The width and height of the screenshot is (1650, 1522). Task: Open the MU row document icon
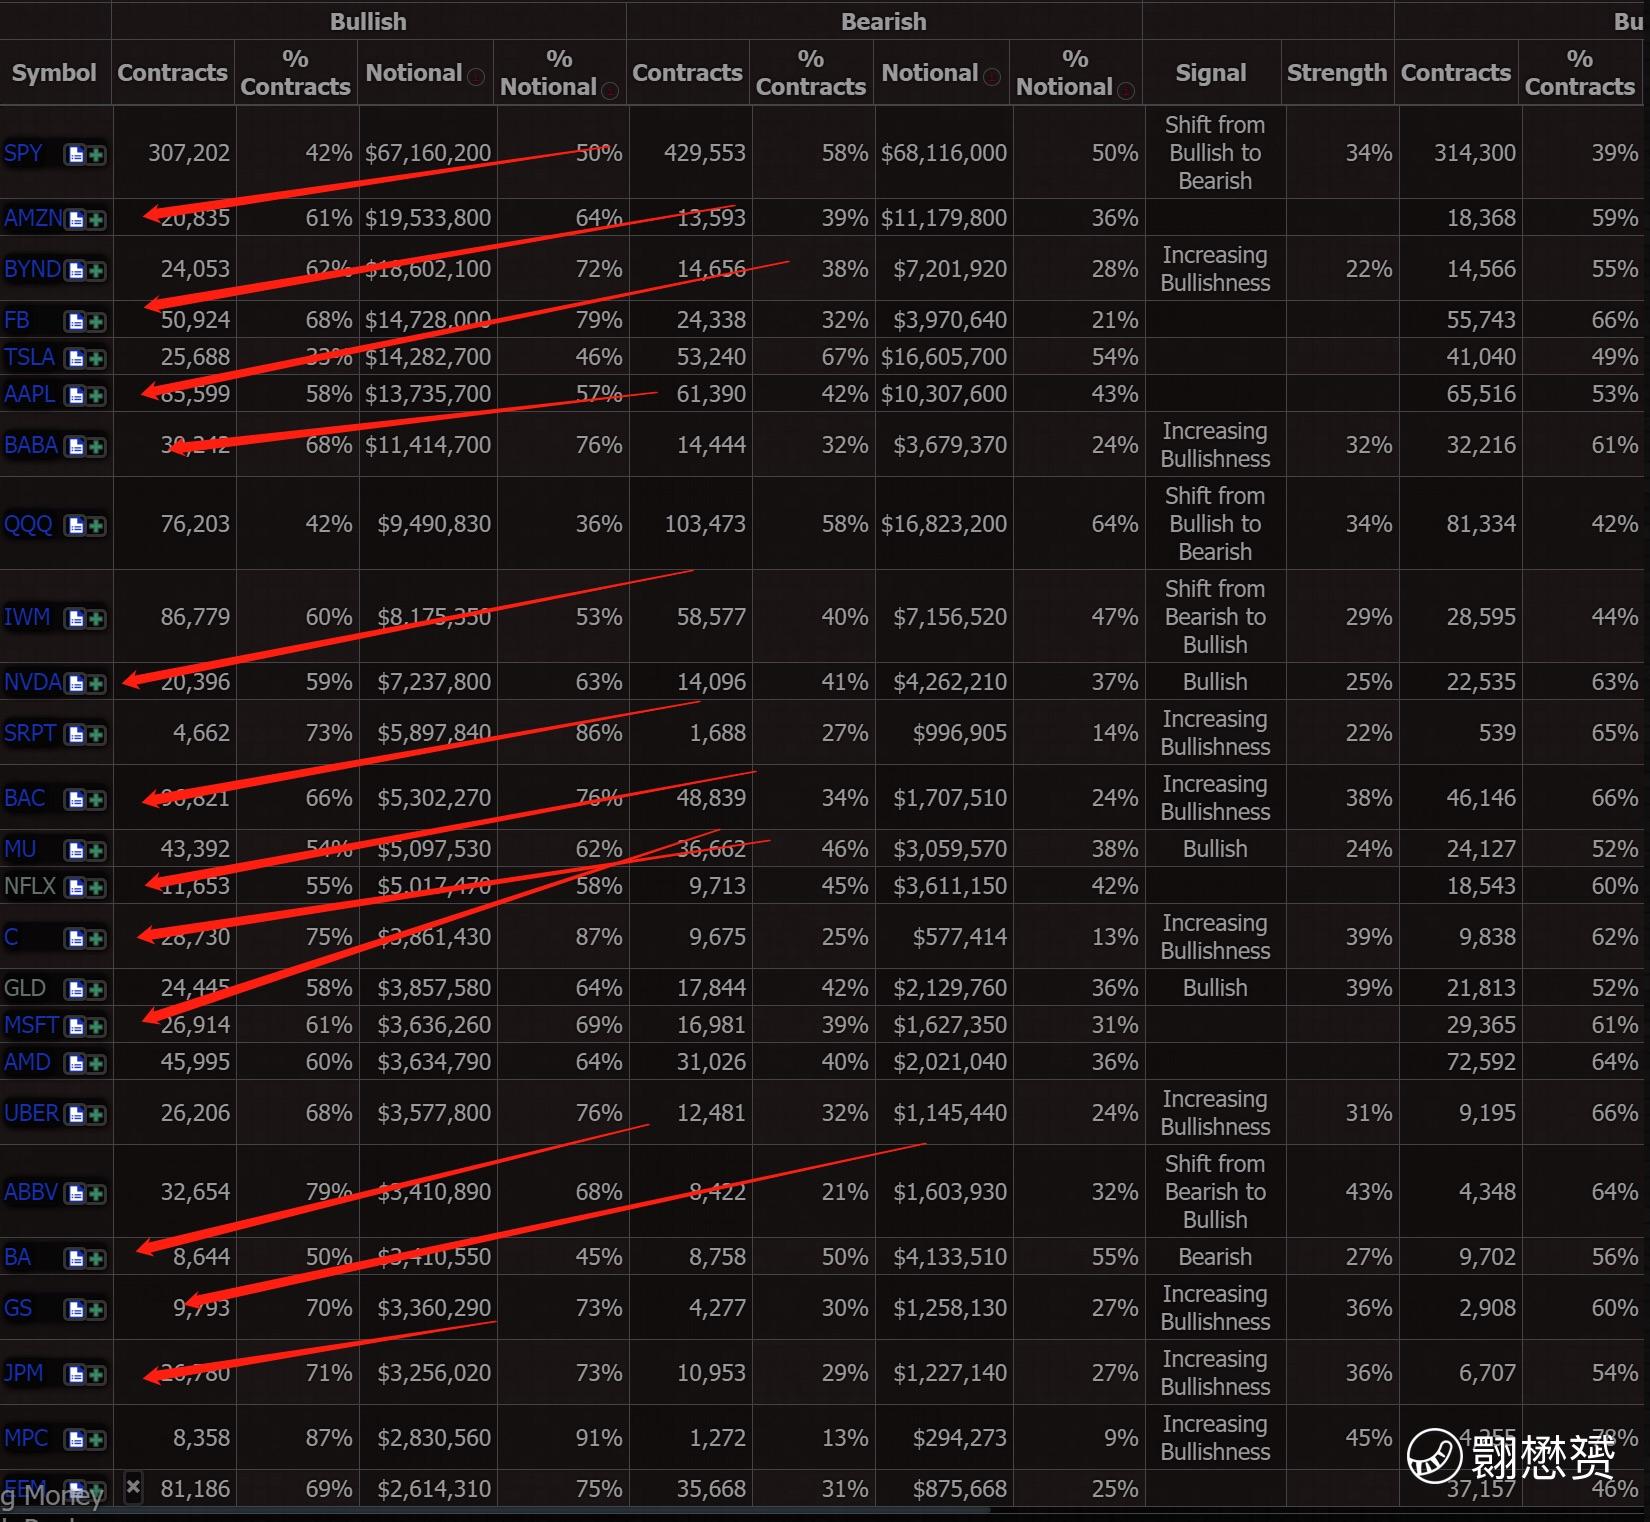click(75, 850)
